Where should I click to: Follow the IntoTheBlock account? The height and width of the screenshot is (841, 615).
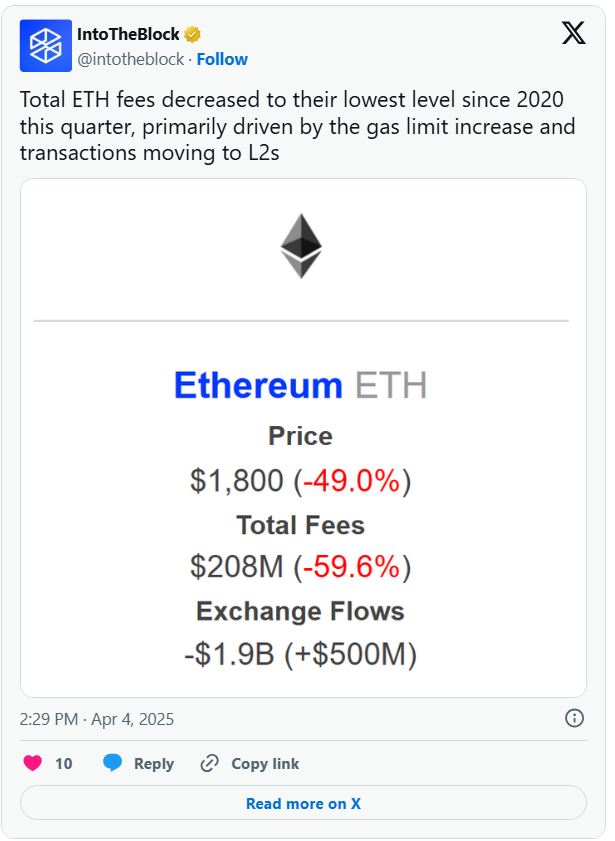click(x=222, y=59)
